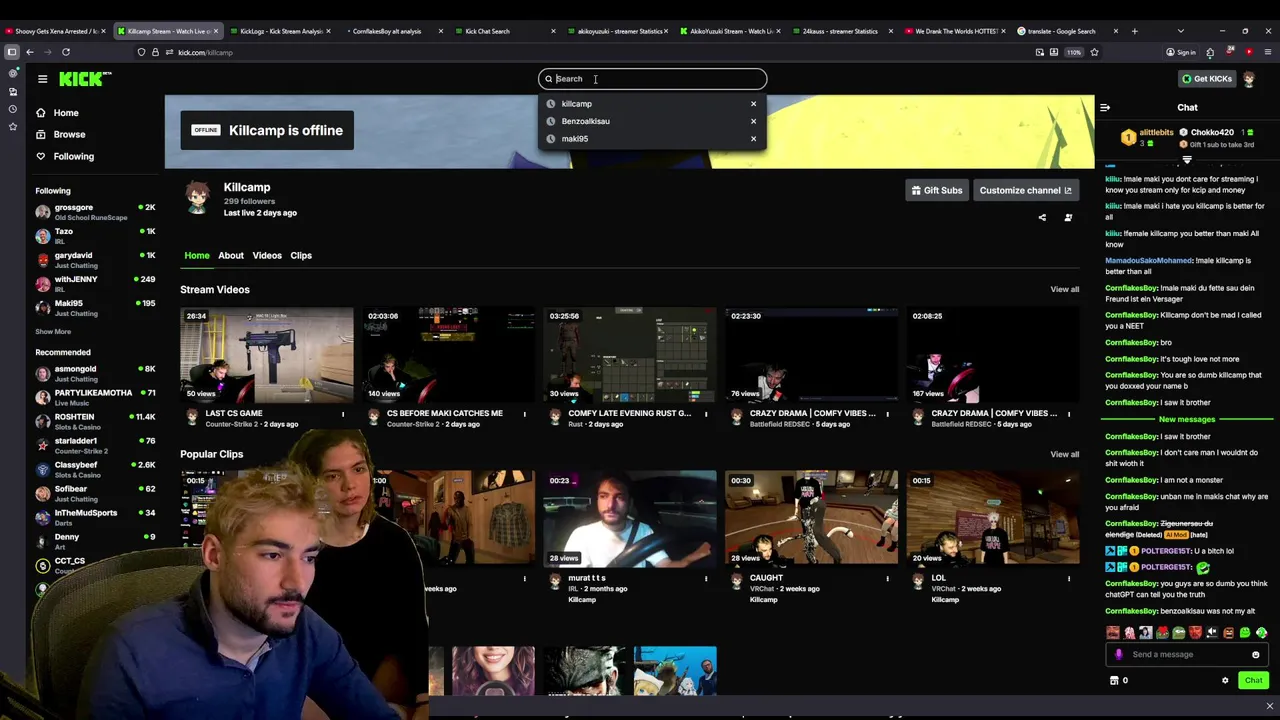Expand Show More in Following list

53,332
